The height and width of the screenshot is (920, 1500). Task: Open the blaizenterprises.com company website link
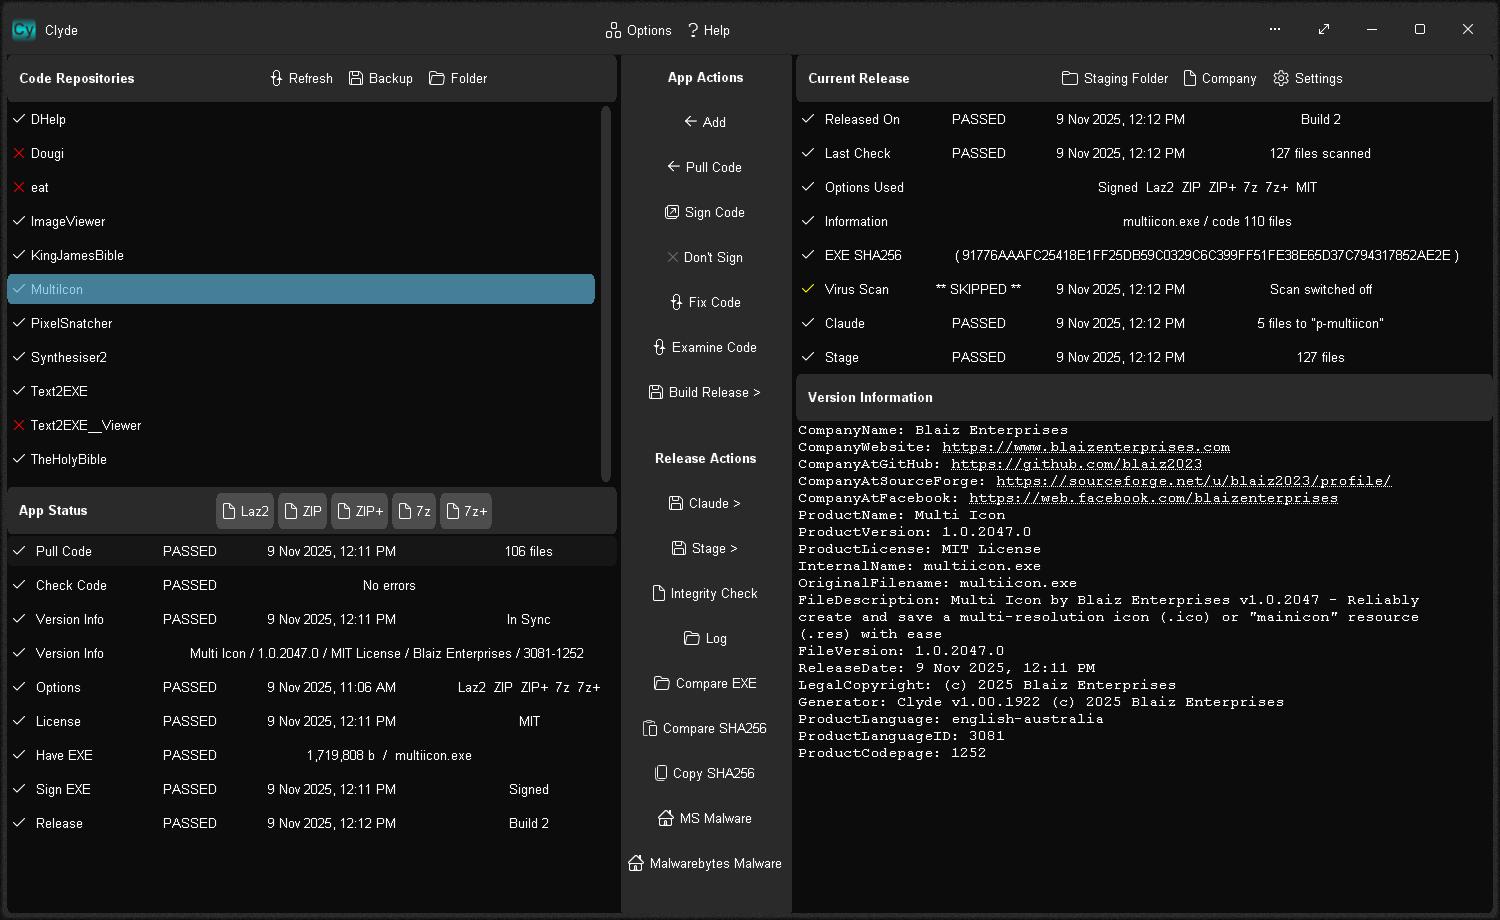click(1086, 447)
